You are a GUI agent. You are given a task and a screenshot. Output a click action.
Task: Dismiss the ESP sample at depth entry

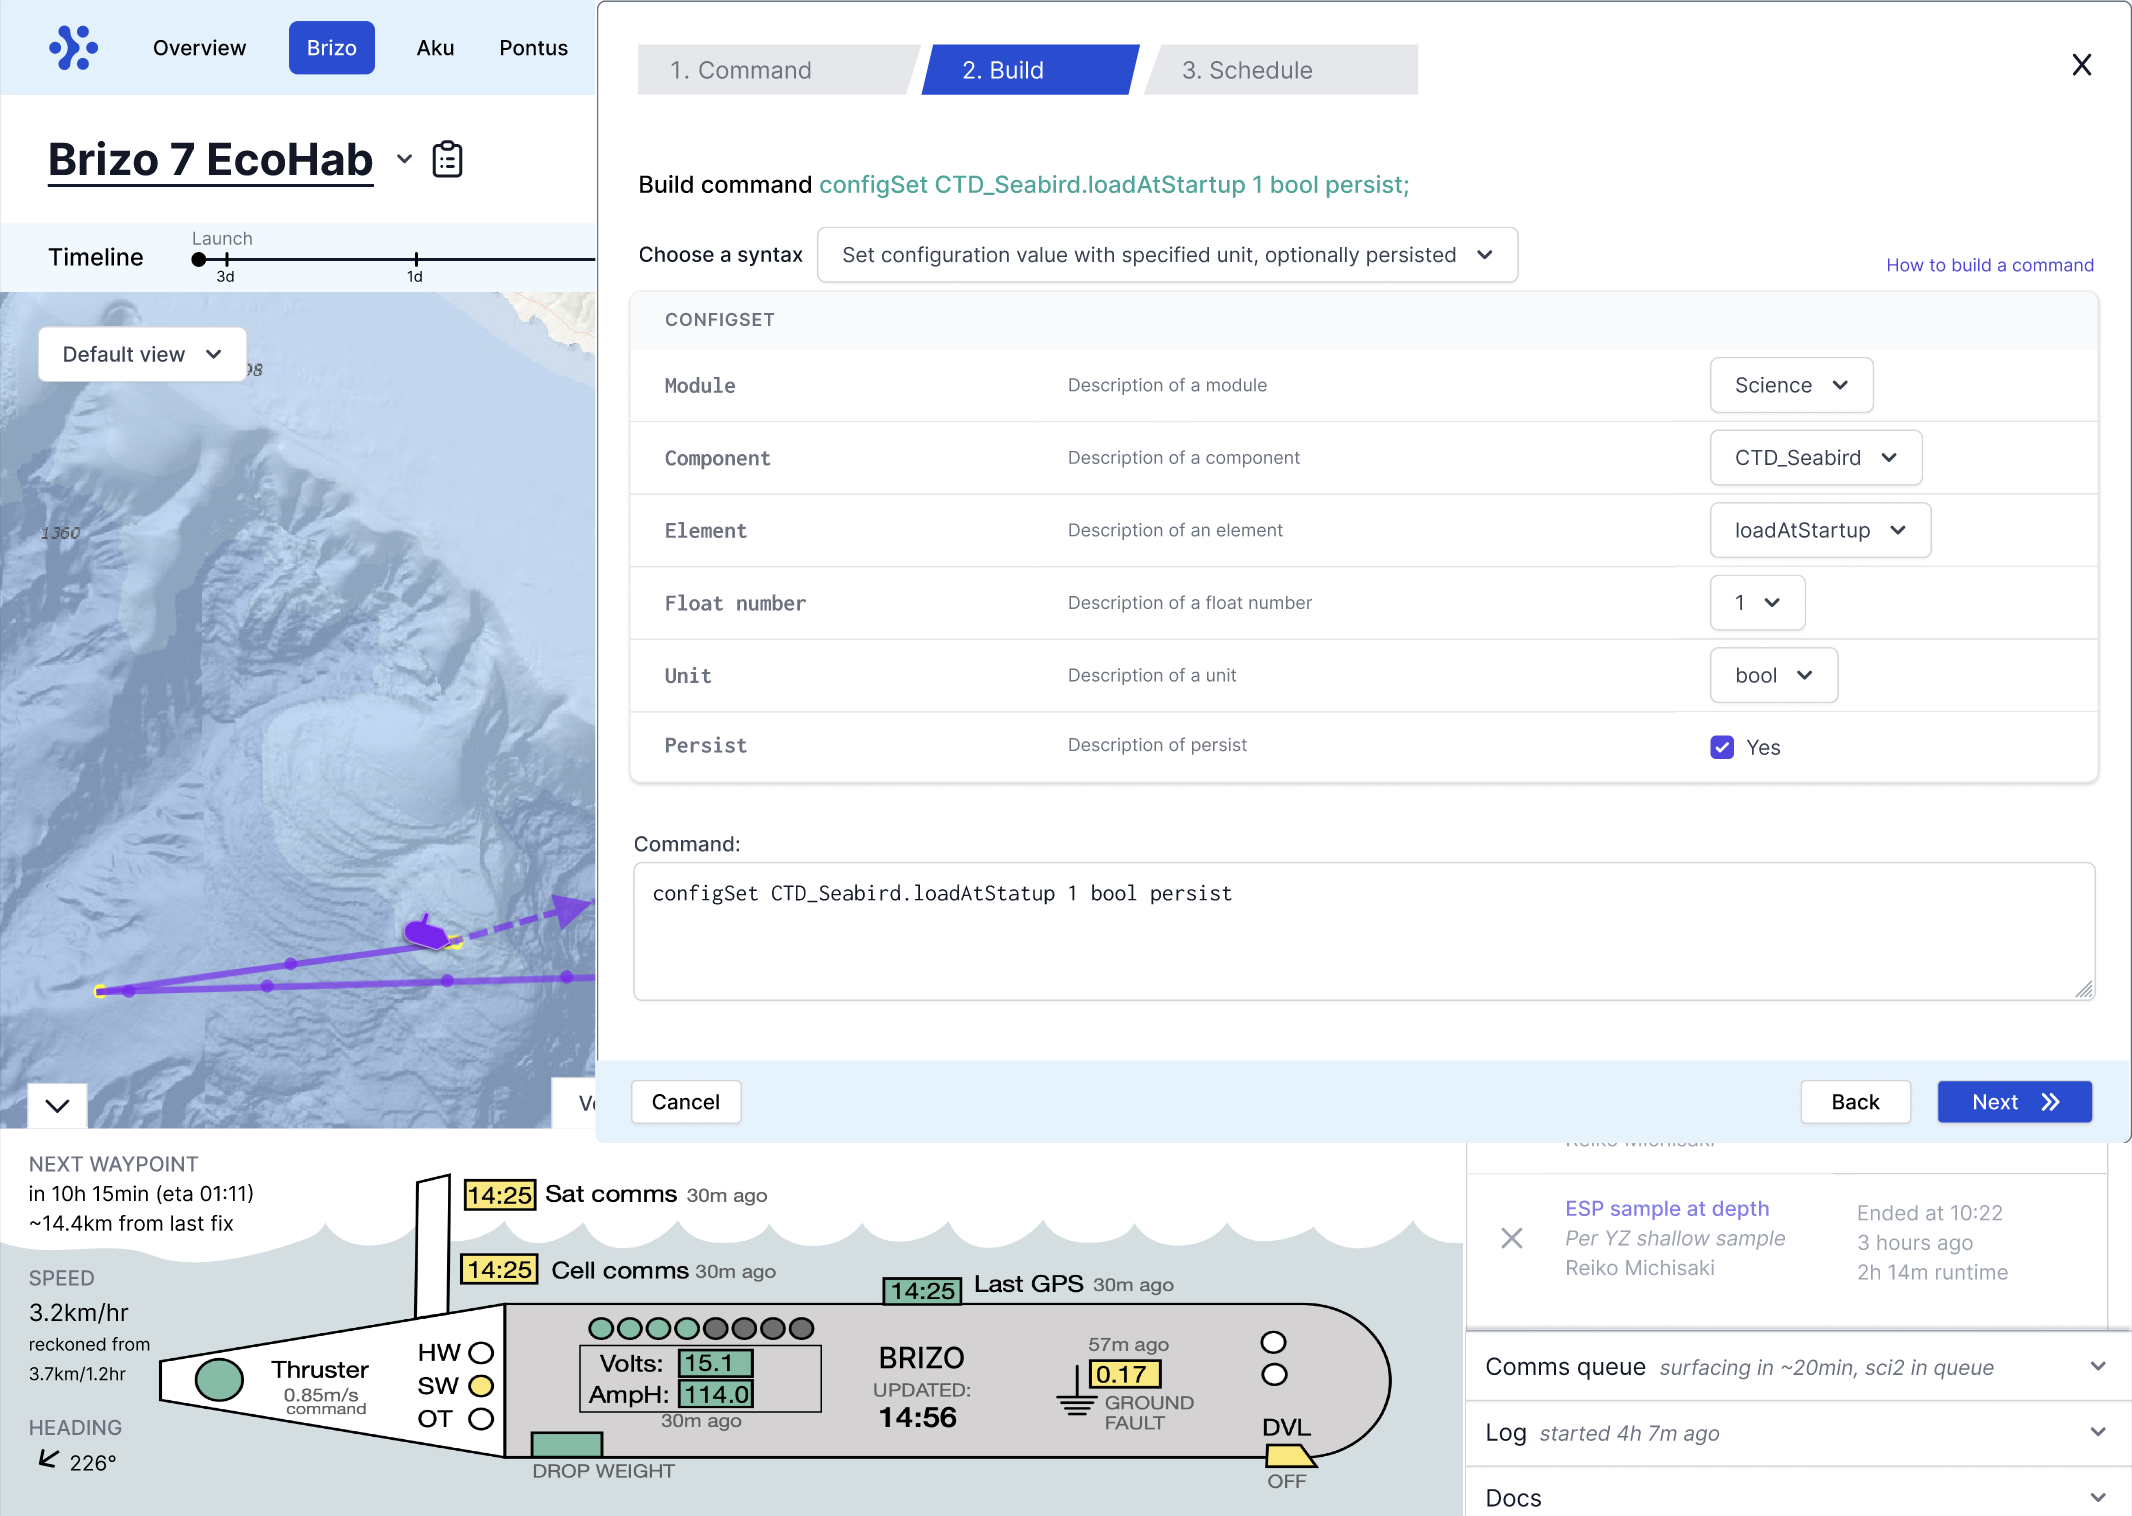click(x=1511, y=1238)
